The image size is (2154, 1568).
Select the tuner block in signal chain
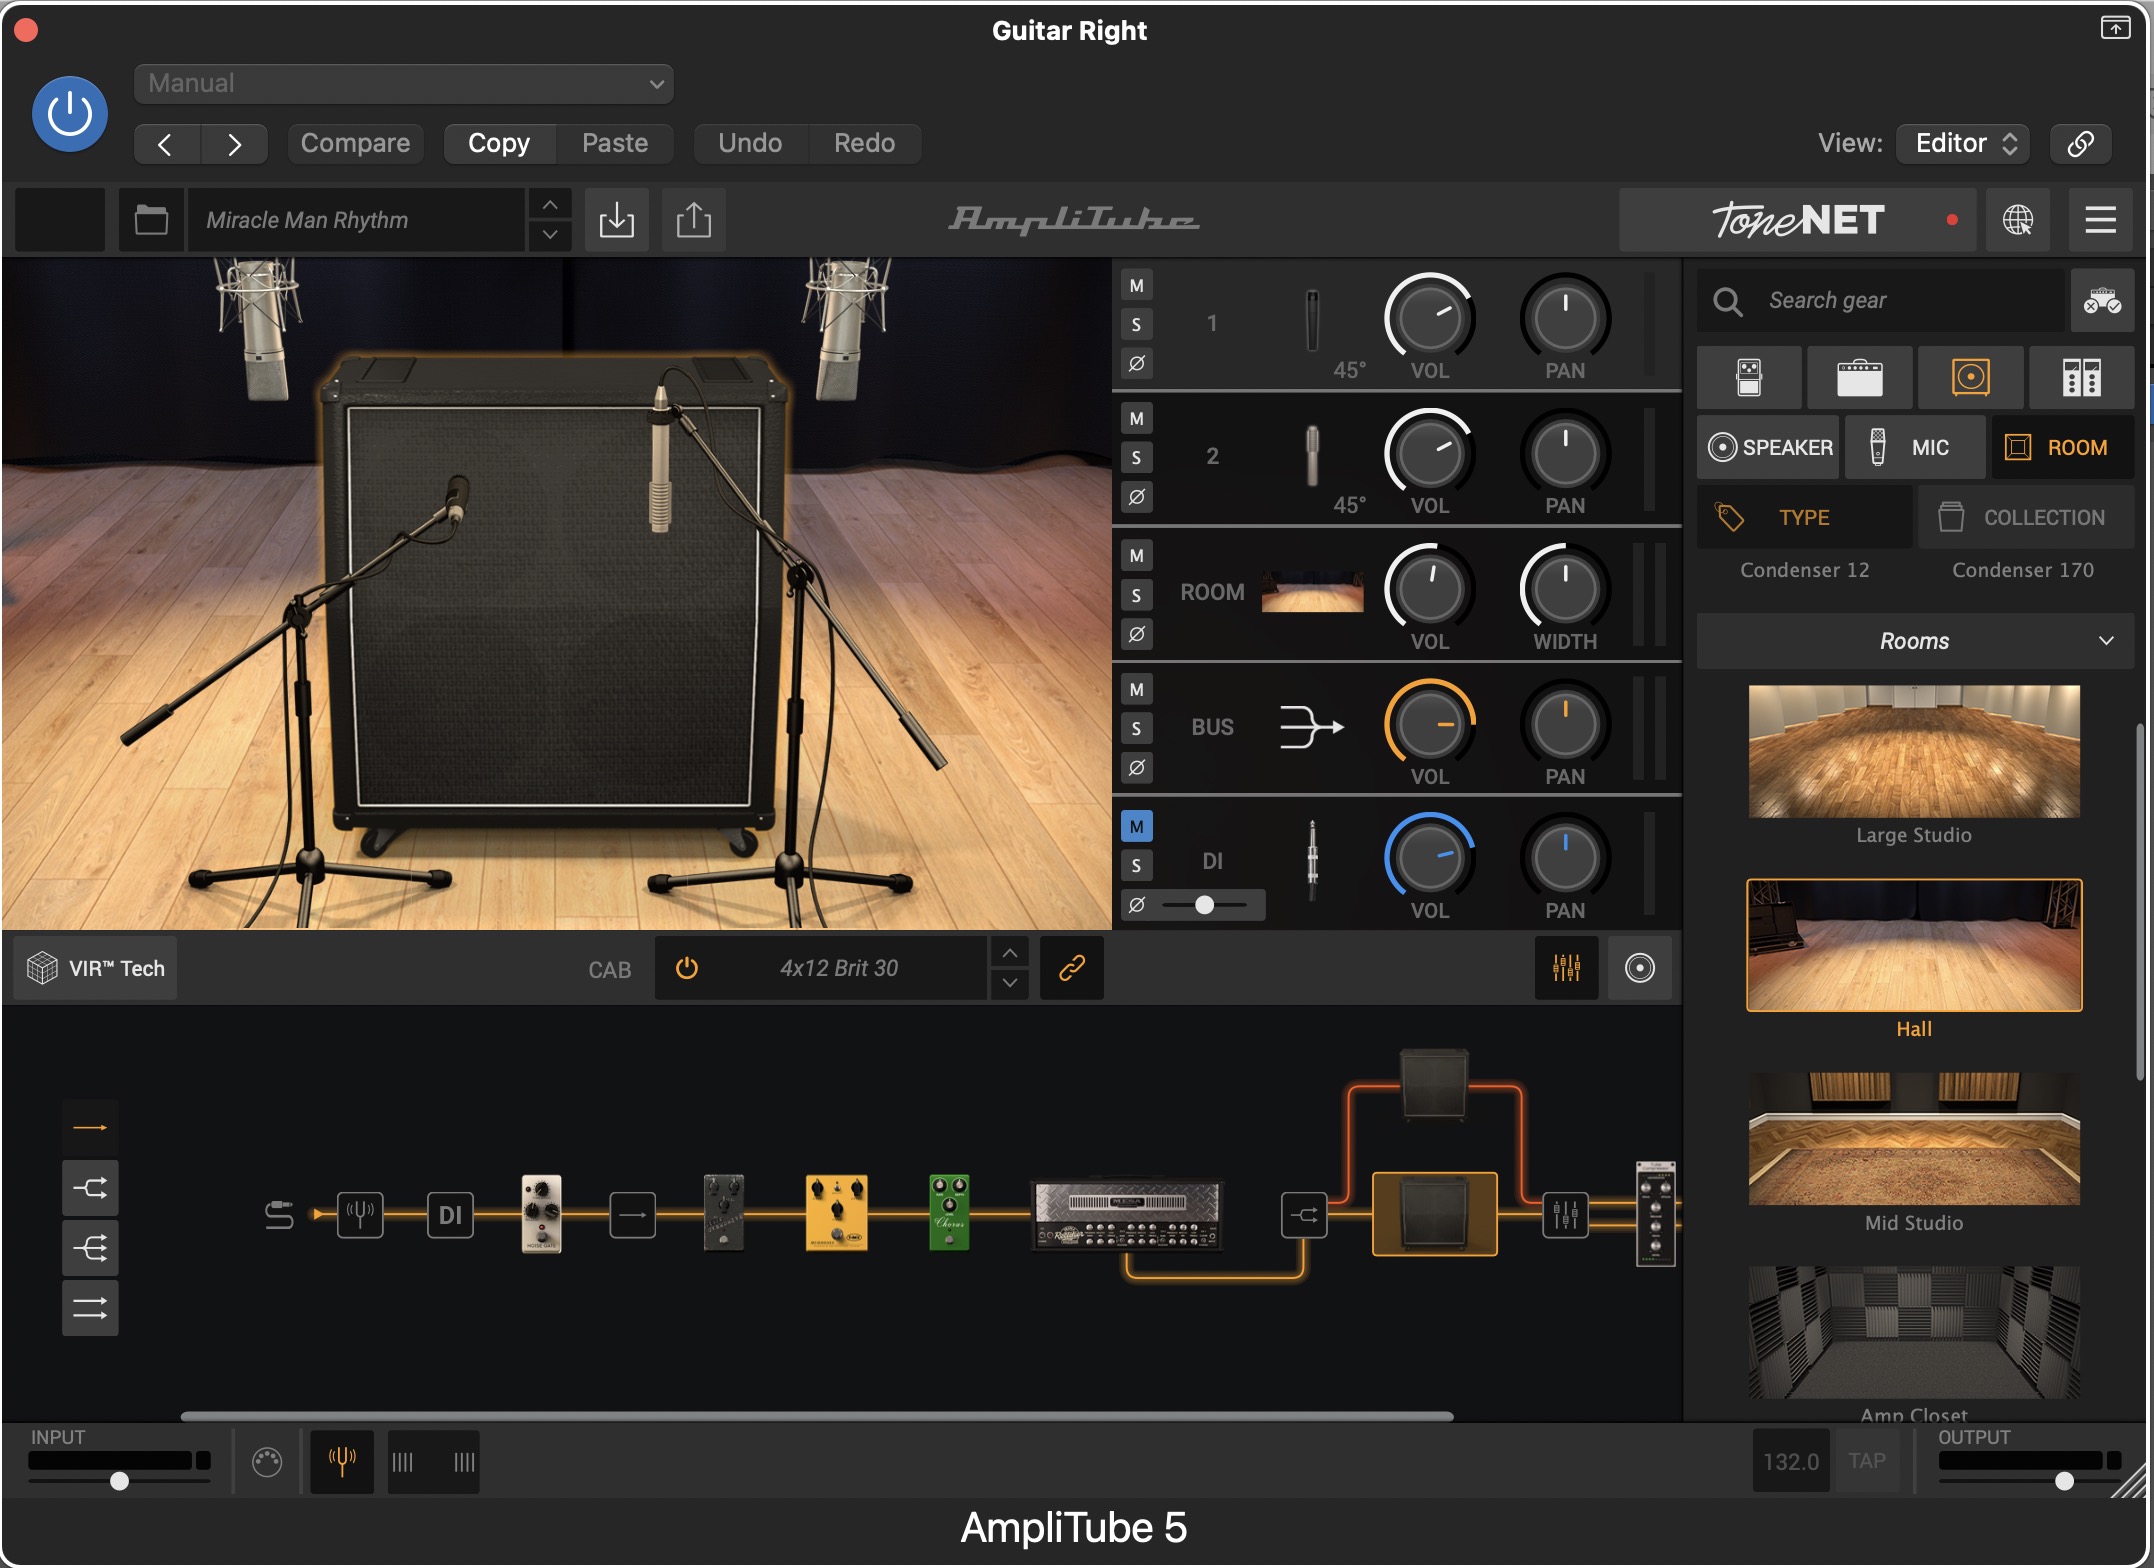coord(360,1216)
